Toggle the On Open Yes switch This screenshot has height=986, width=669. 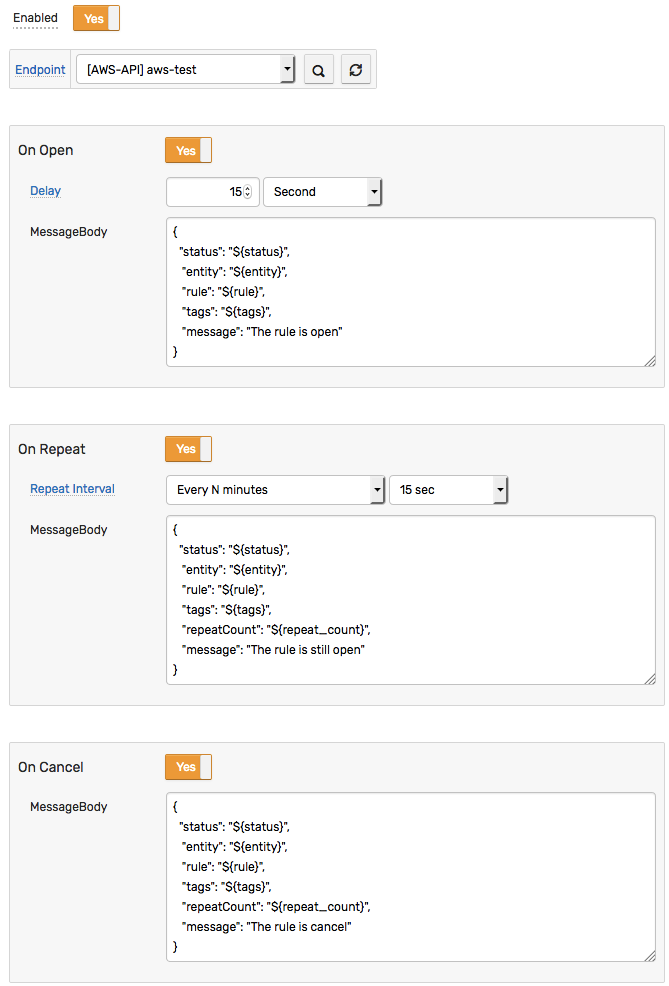click(189, 150)
